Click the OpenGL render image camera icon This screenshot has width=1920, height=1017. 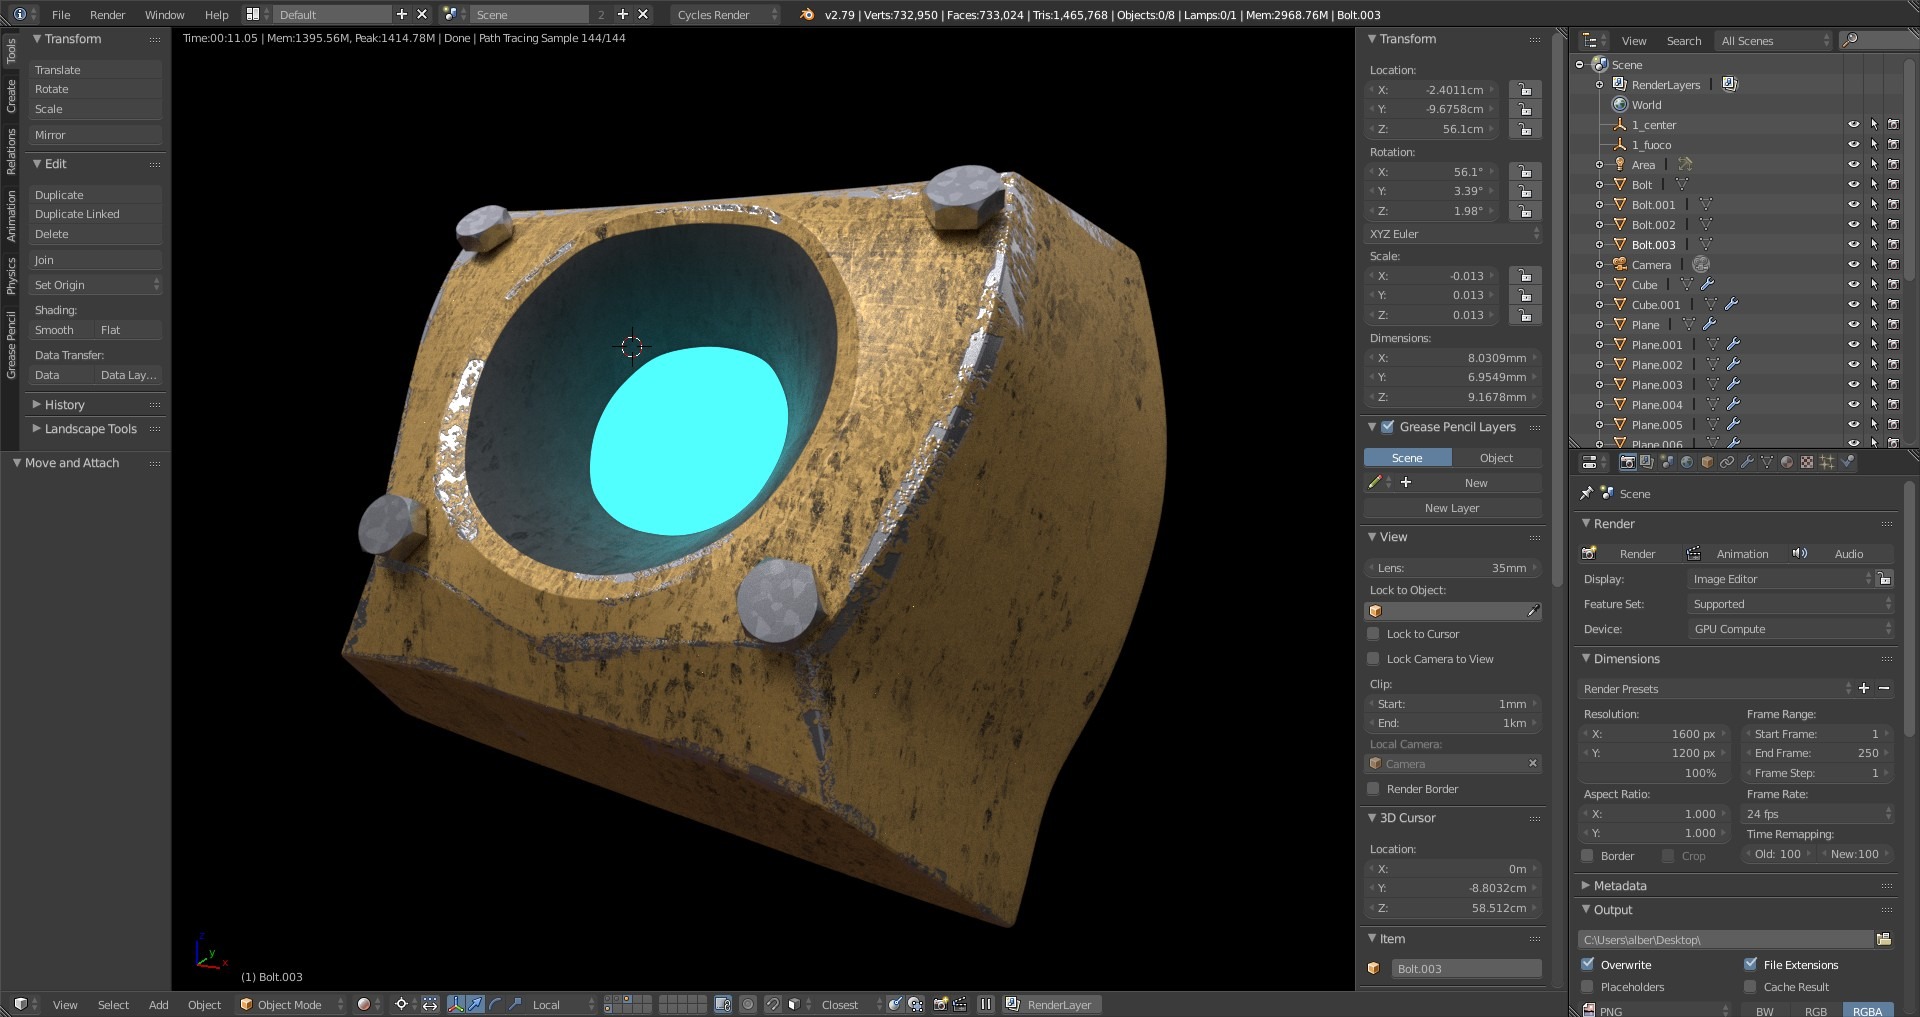[x=940, y=1004]
